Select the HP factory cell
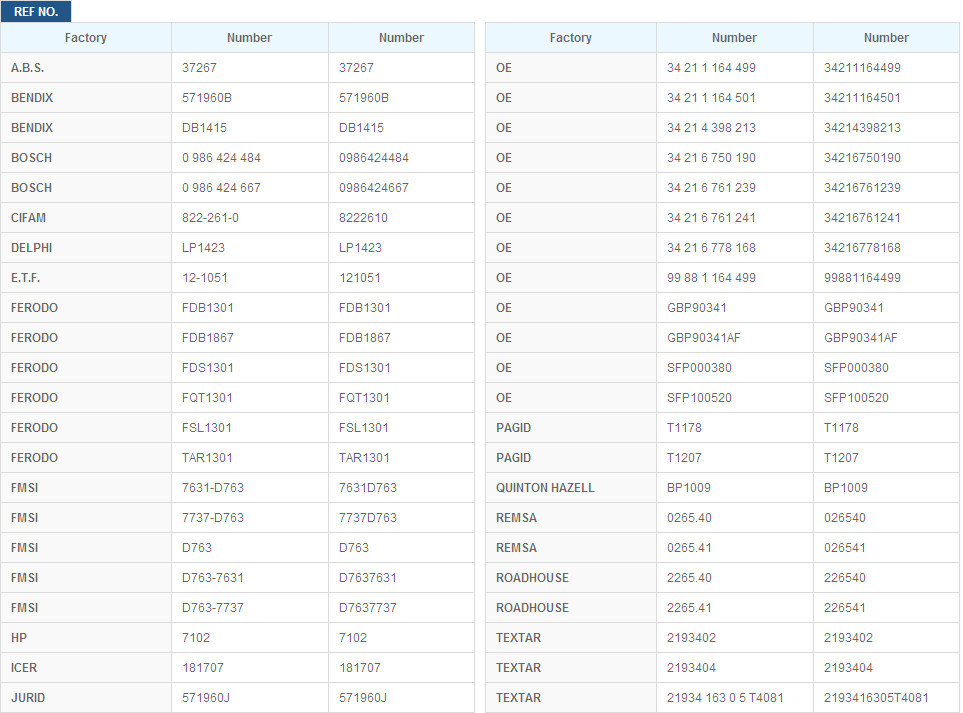The image size is (963, 713). pos(19,638)
